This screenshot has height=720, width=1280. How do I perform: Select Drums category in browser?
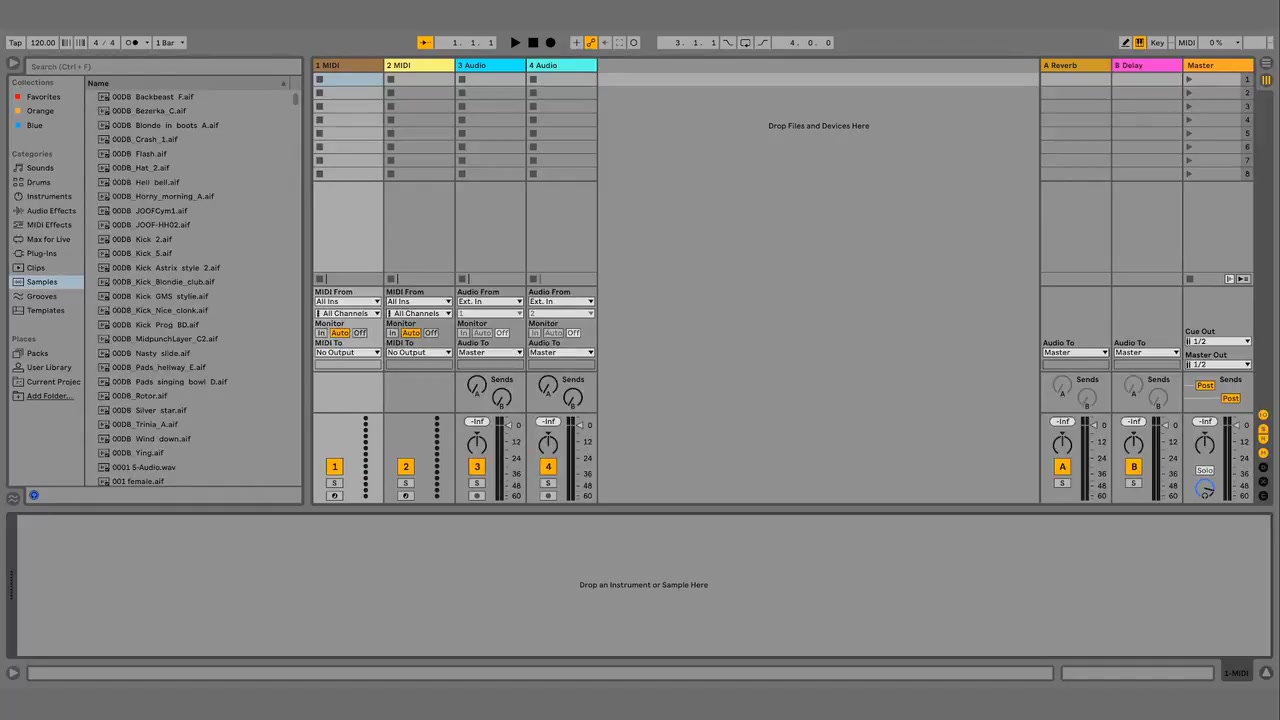click(x=38, y=182)
